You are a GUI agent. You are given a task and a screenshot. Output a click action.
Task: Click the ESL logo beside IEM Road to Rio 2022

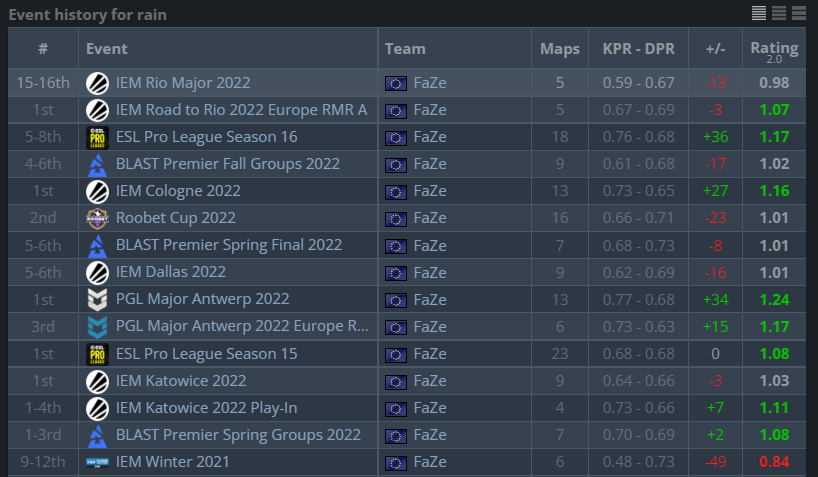click(97, 110)
